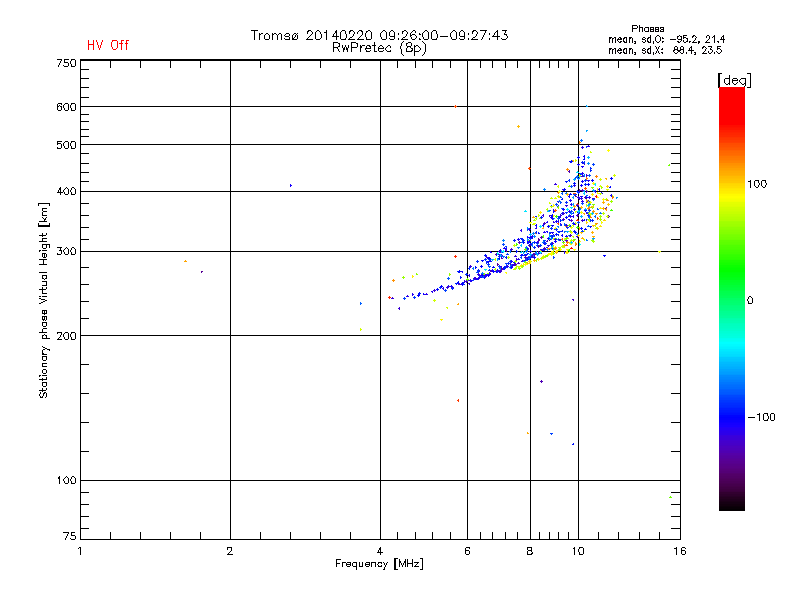This screenshot has height=600, width=800.
Task: Click the orange point at 600 km near 5.7 MHz
Action: pyautogui.click(x=455, y=107)
